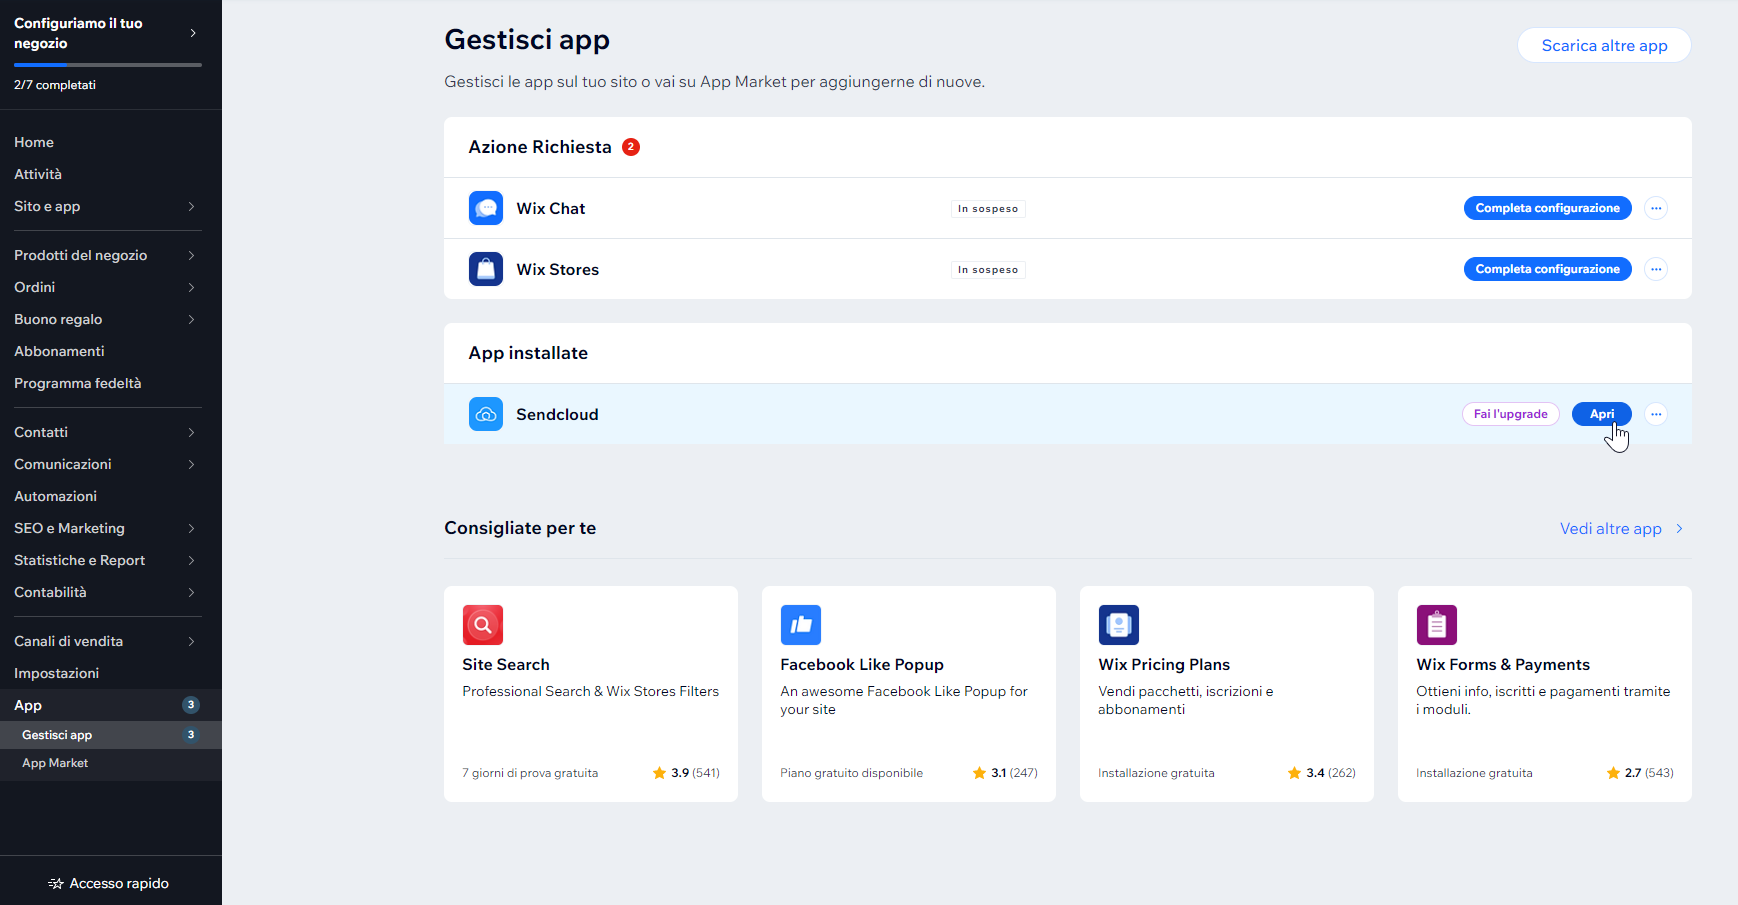
Task: Click the App sidebar notification badge
Action: (191, 705)
